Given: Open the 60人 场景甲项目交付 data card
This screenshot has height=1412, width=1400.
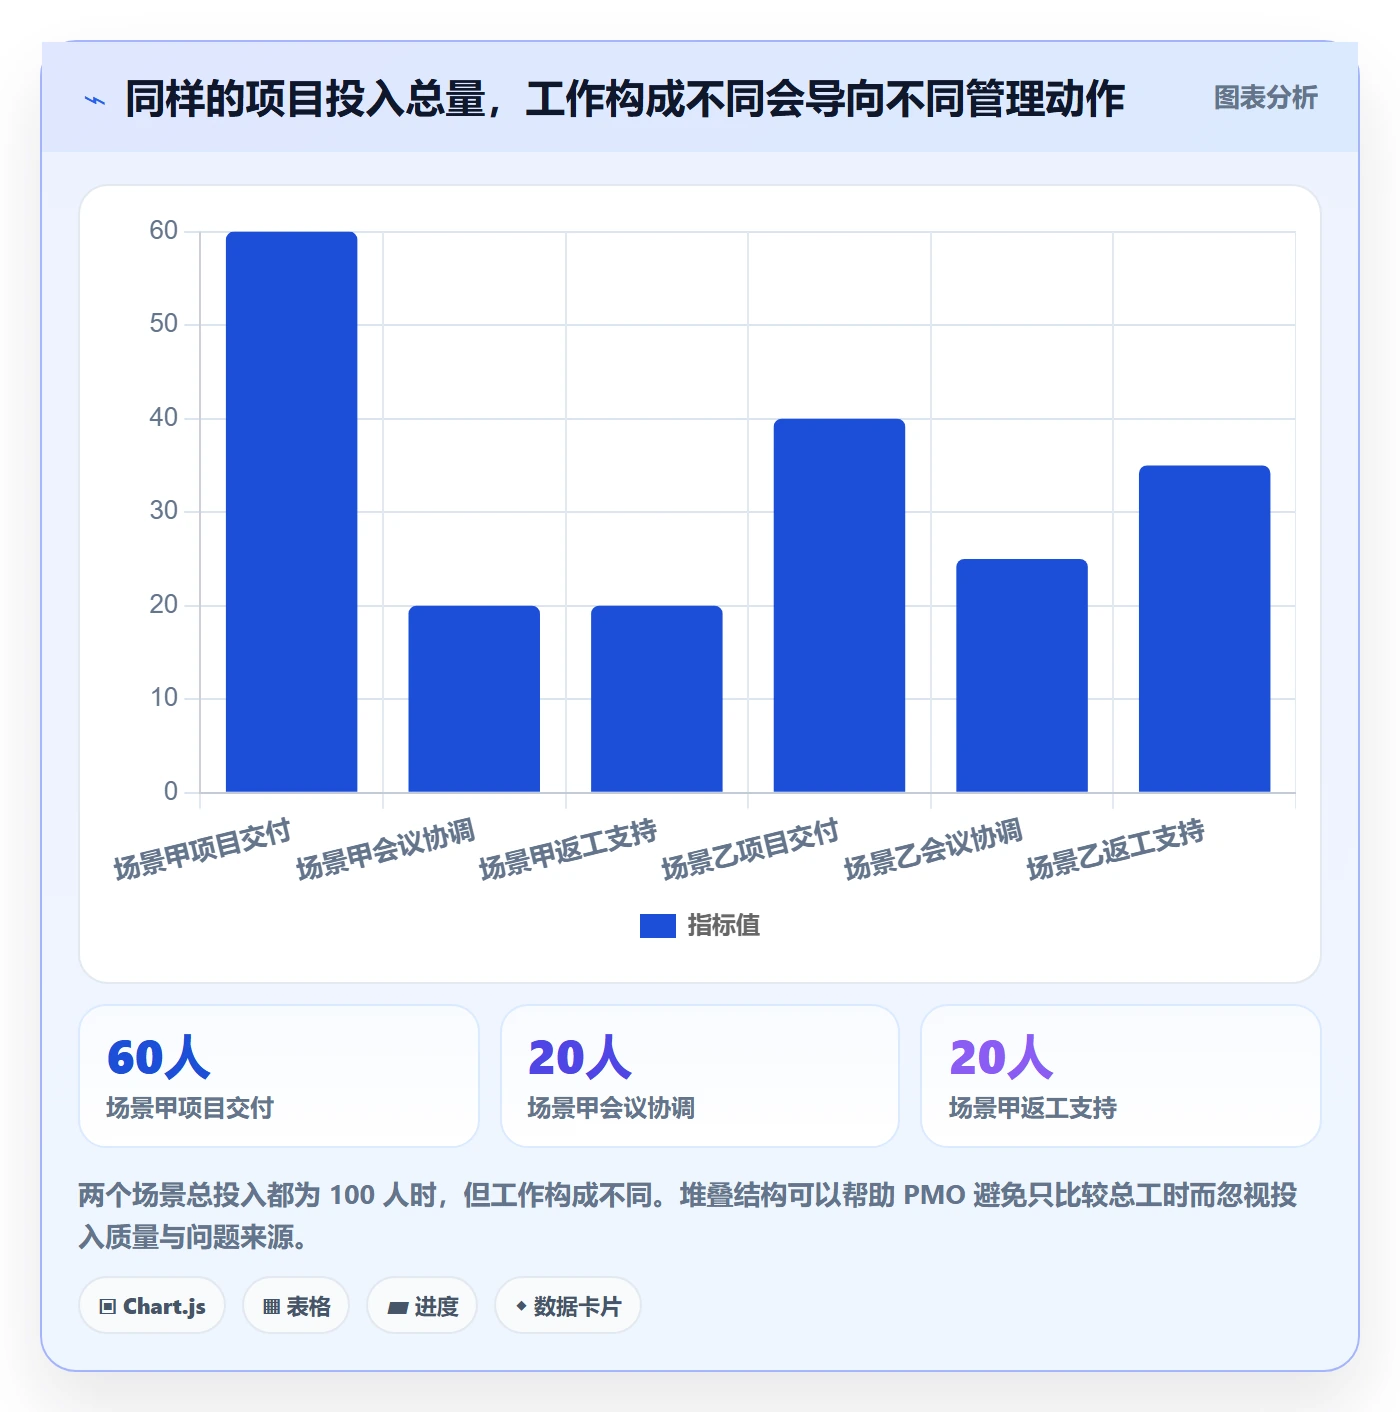Looking at the screenshot, I should [x=279, y=1076].
